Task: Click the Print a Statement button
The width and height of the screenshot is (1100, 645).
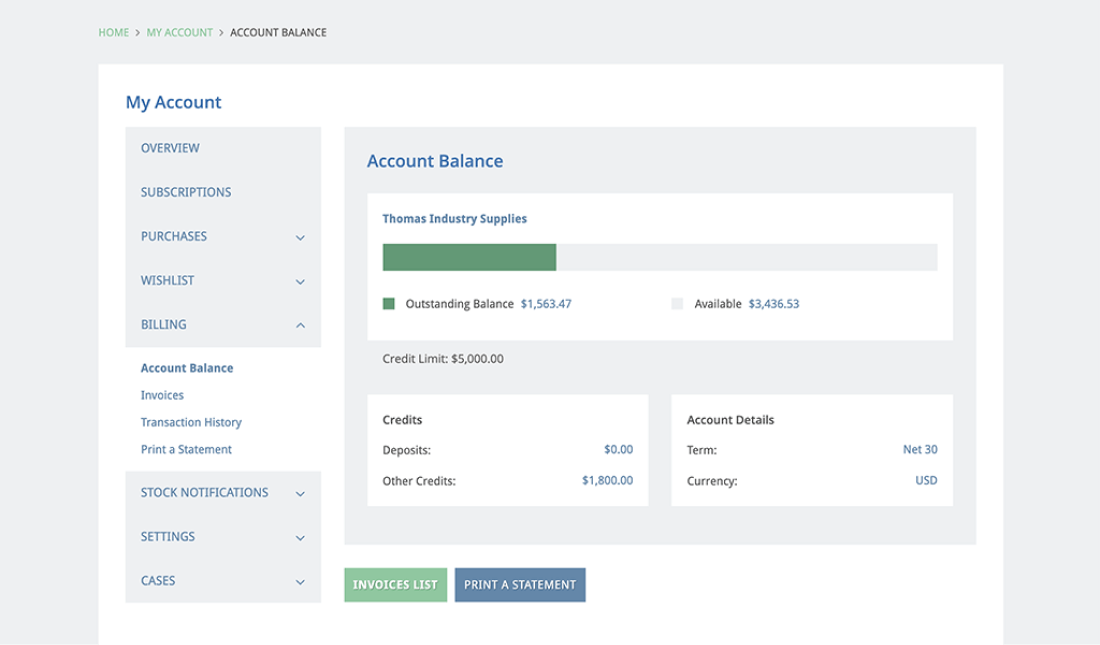Action: pos(520,584)
